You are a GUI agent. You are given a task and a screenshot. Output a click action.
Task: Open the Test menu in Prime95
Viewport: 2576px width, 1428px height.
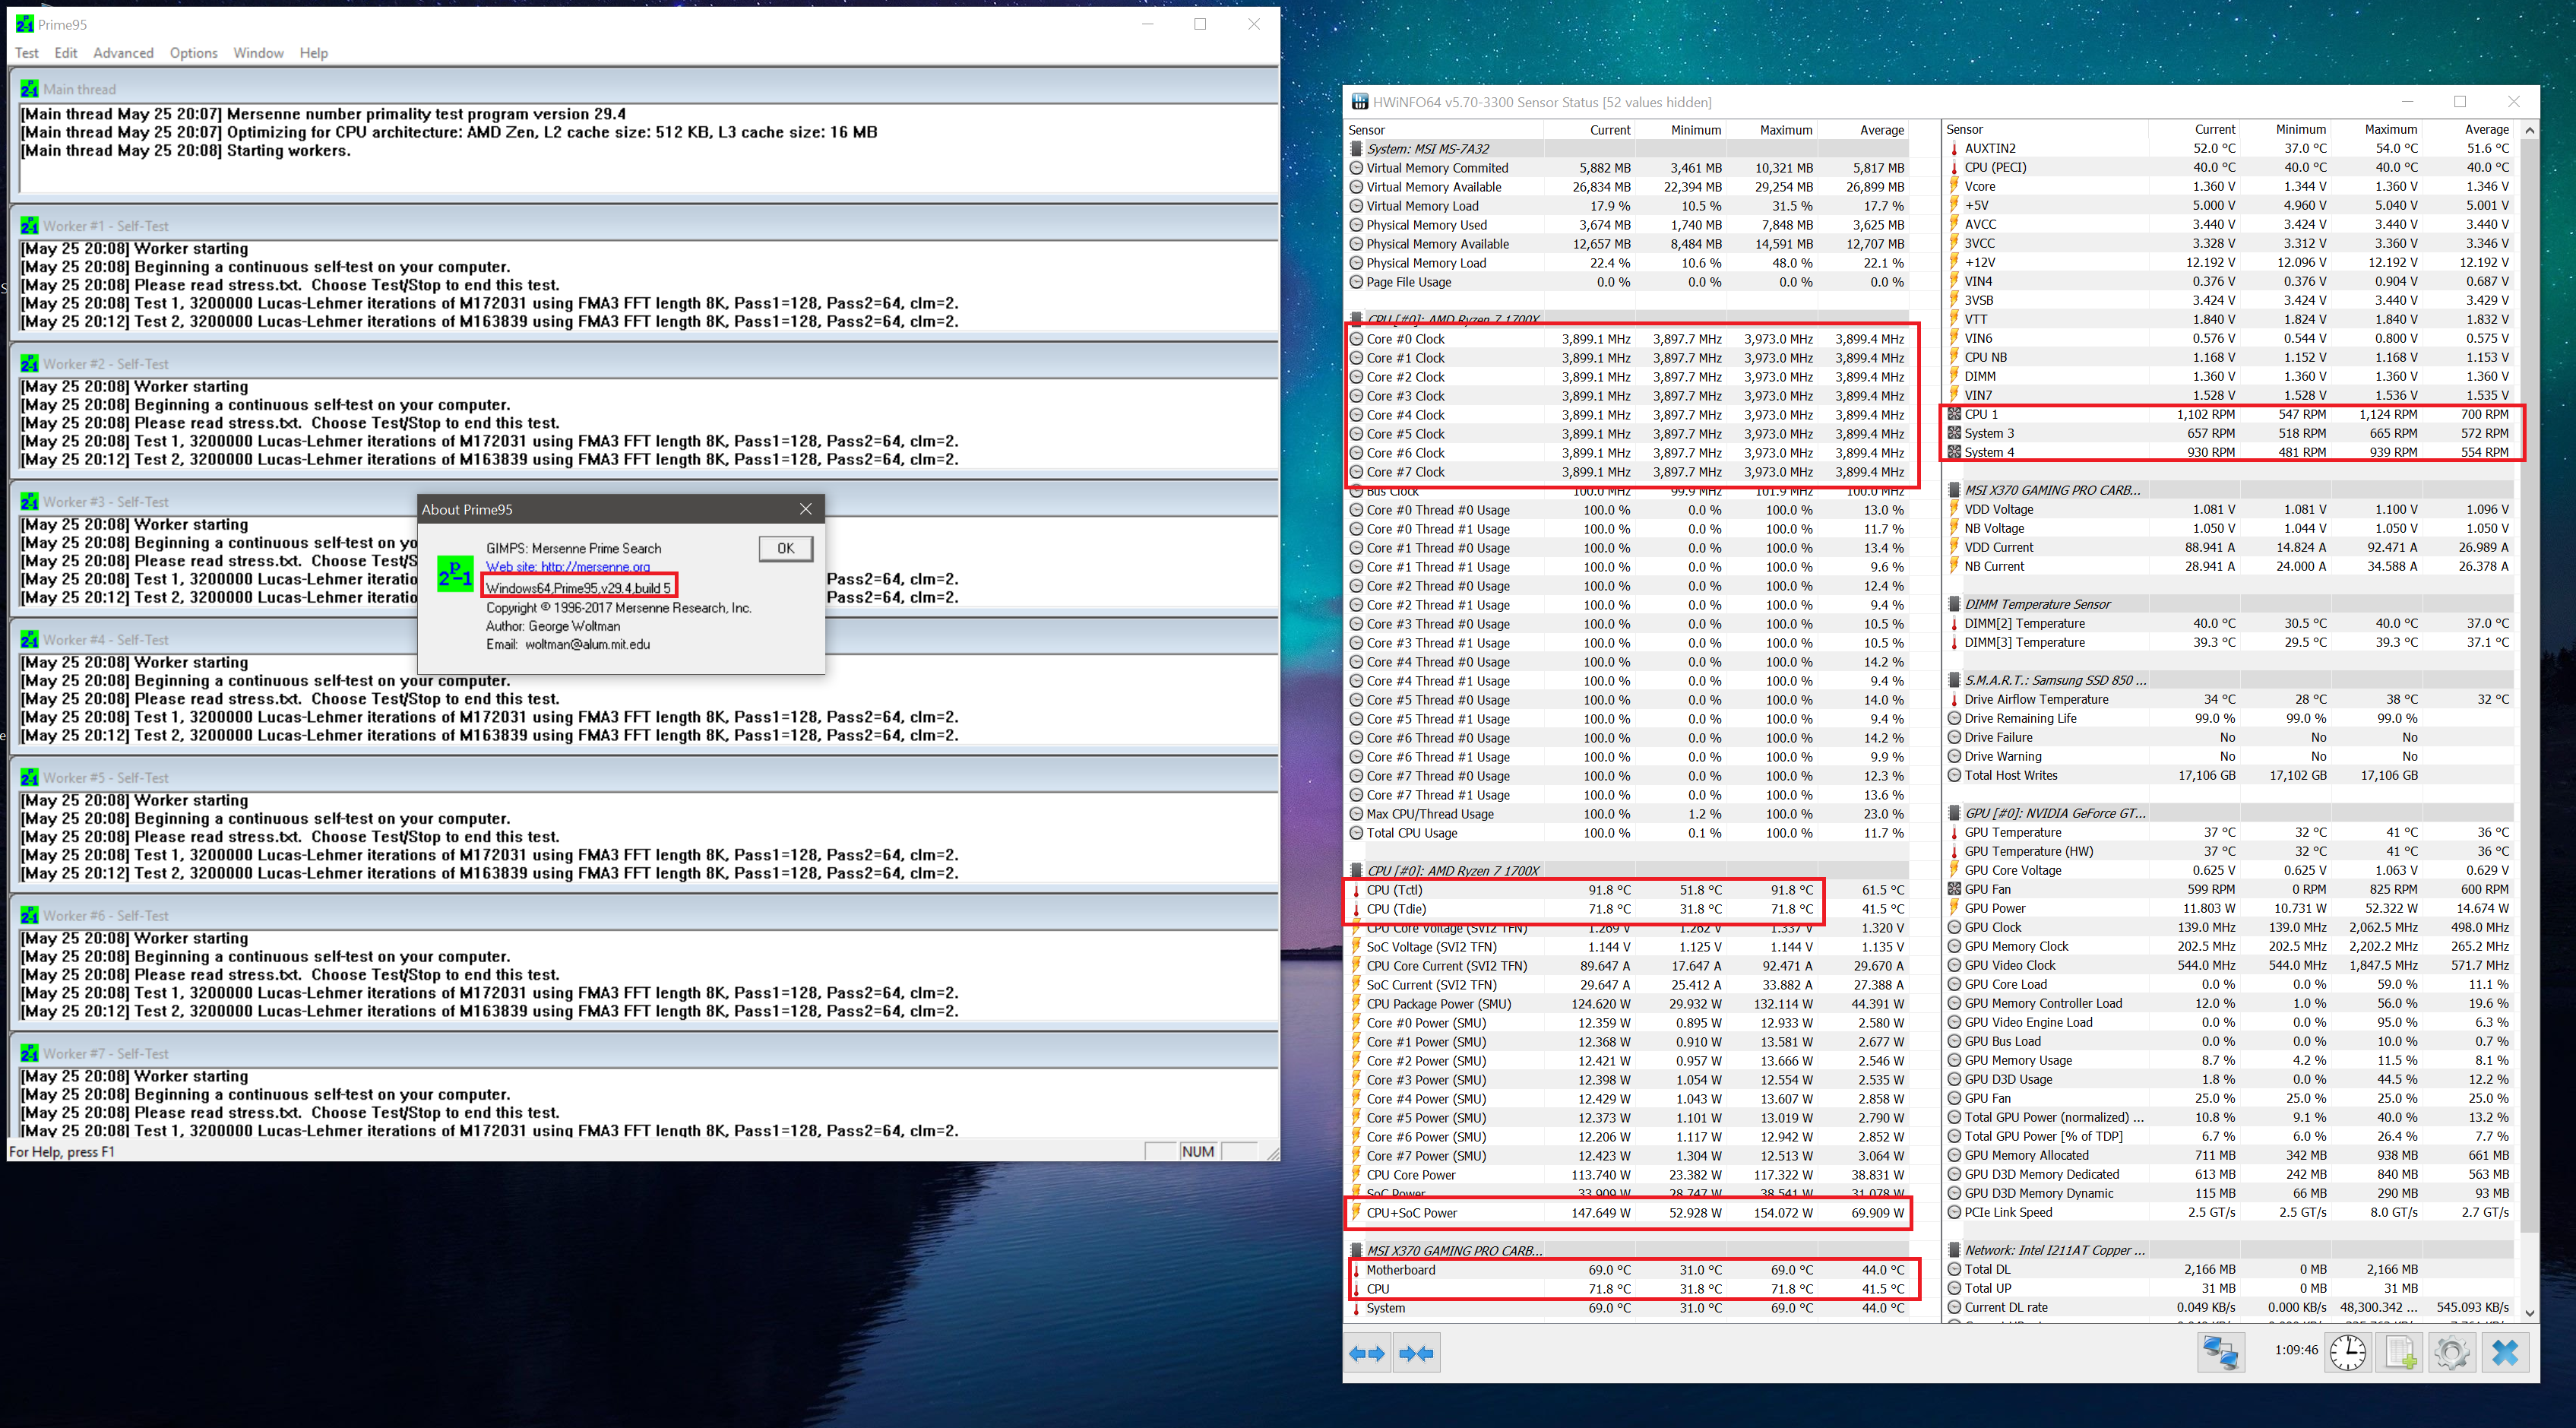[x=27, y=53]
